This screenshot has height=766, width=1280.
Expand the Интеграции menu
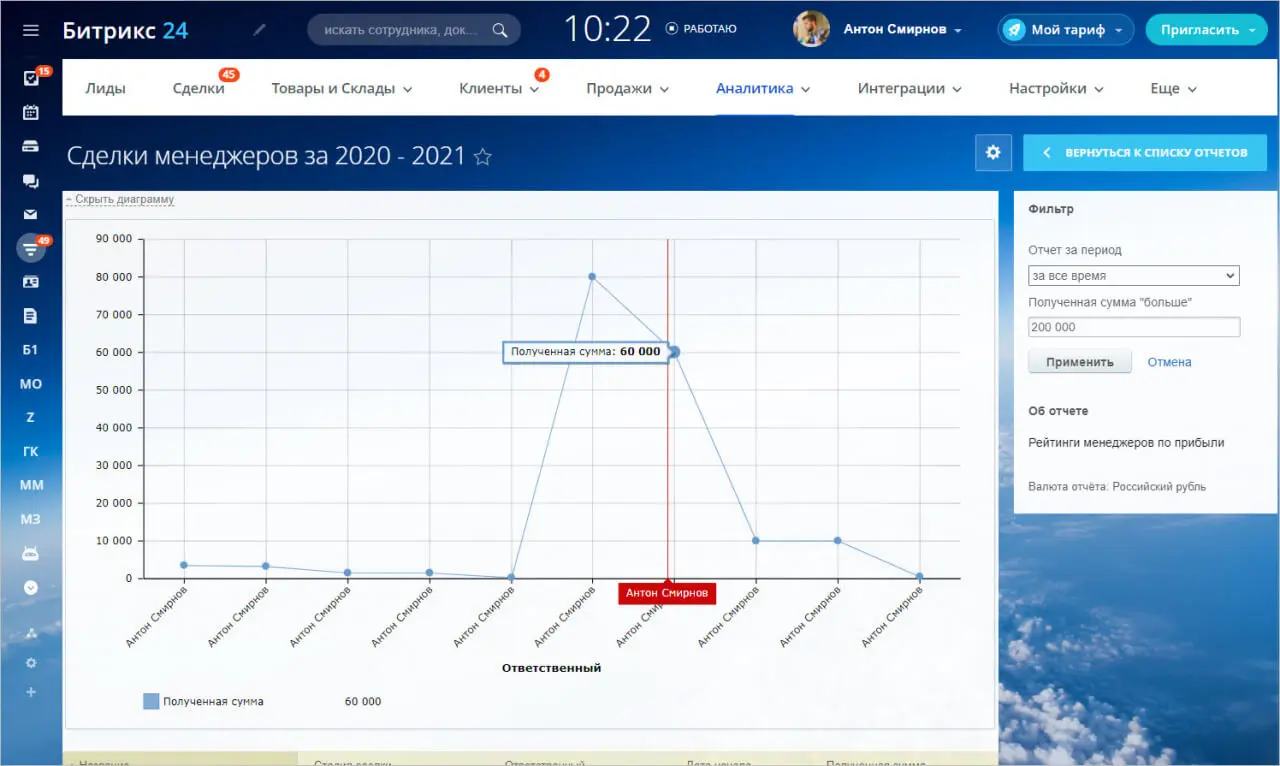[x=910, y=88]
